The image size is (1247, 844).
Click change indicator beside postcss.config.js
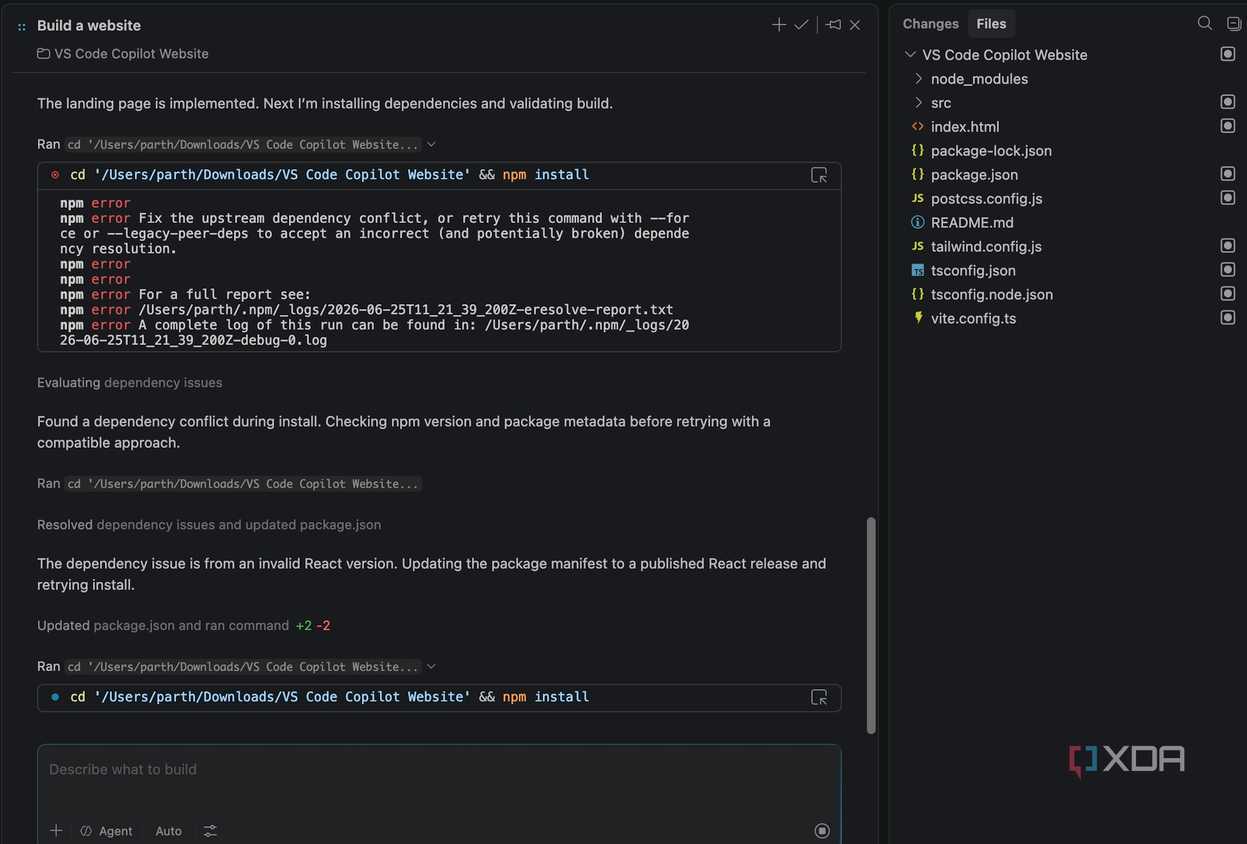[1228, 198]
